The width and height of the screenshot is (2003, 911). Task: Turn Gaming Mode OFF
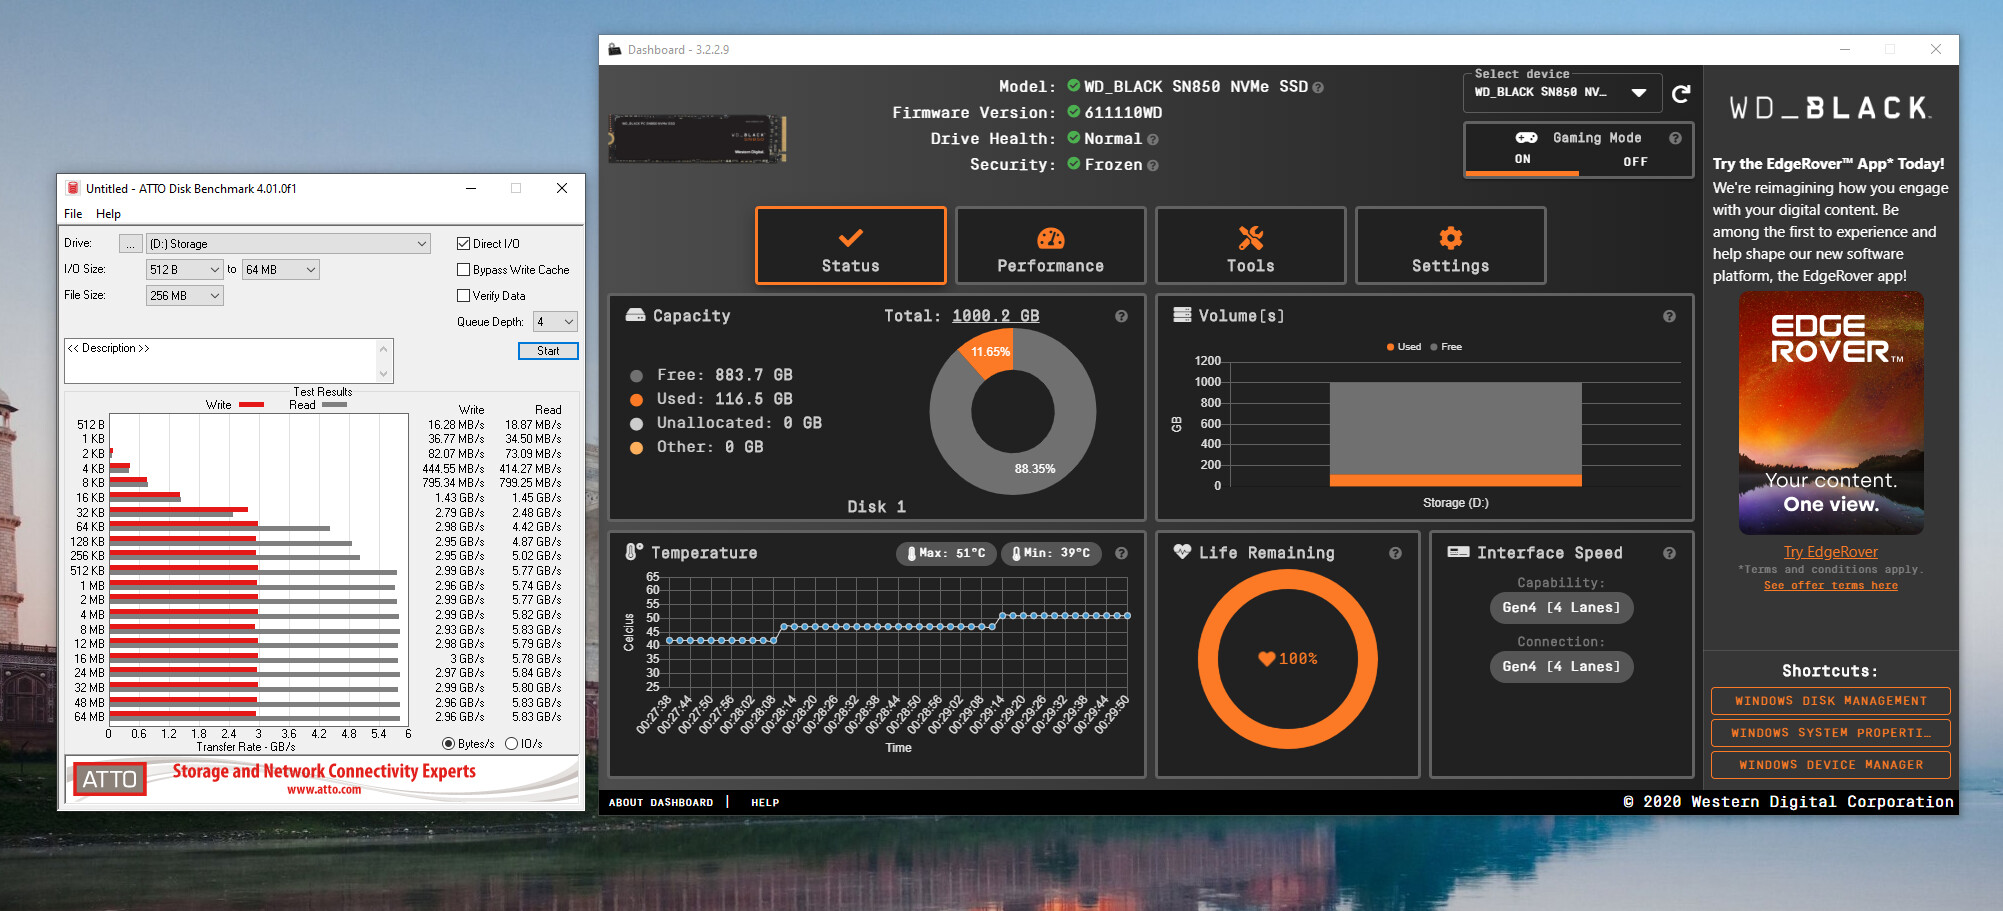(1635, 161)
